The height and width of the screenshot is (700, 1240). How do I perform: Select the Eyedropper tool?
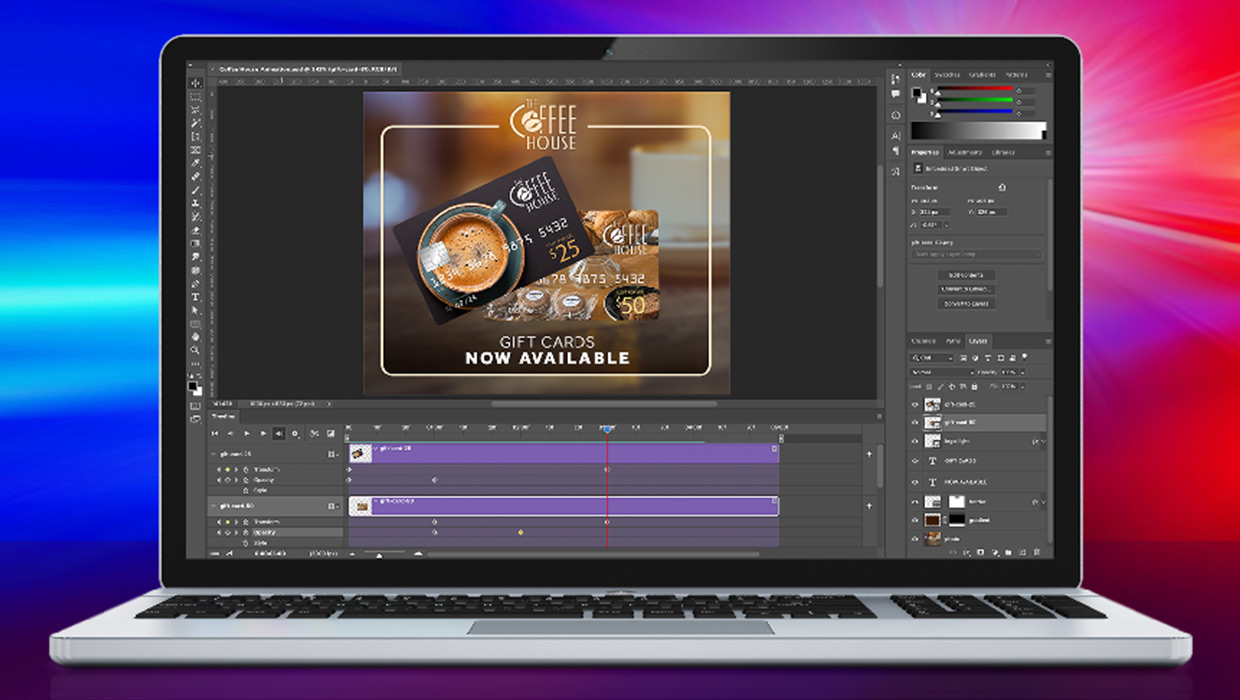(195, 163)
